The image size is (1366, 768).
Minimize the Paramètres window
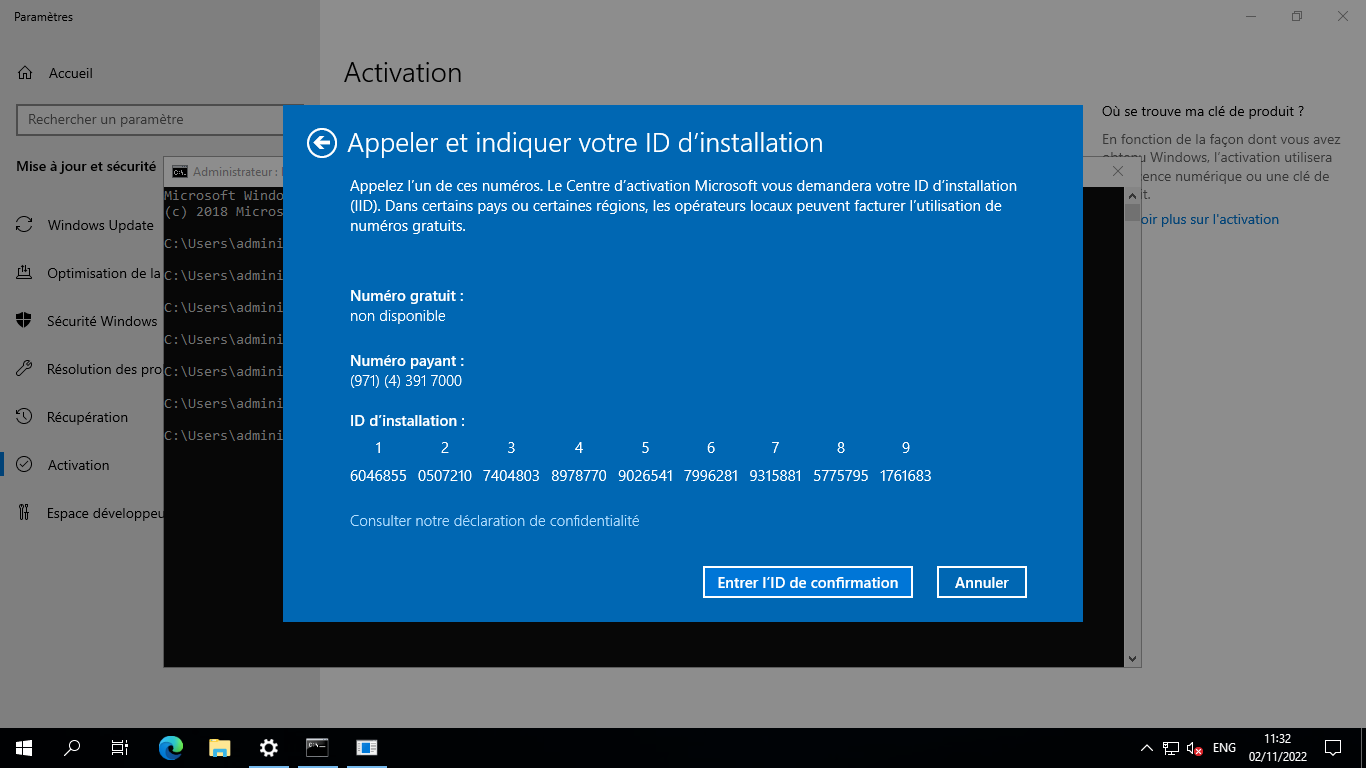1251,16
